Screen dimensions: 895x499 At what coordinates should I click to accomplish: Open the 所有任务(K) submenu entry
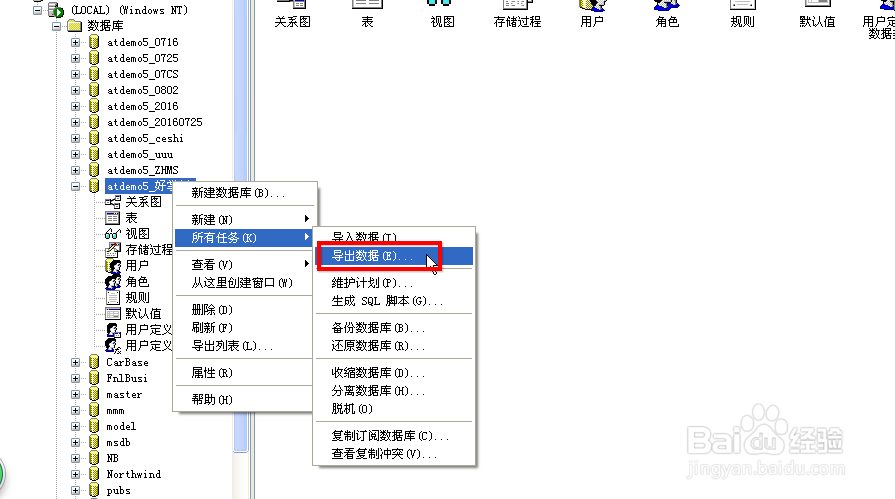point(244,238)
